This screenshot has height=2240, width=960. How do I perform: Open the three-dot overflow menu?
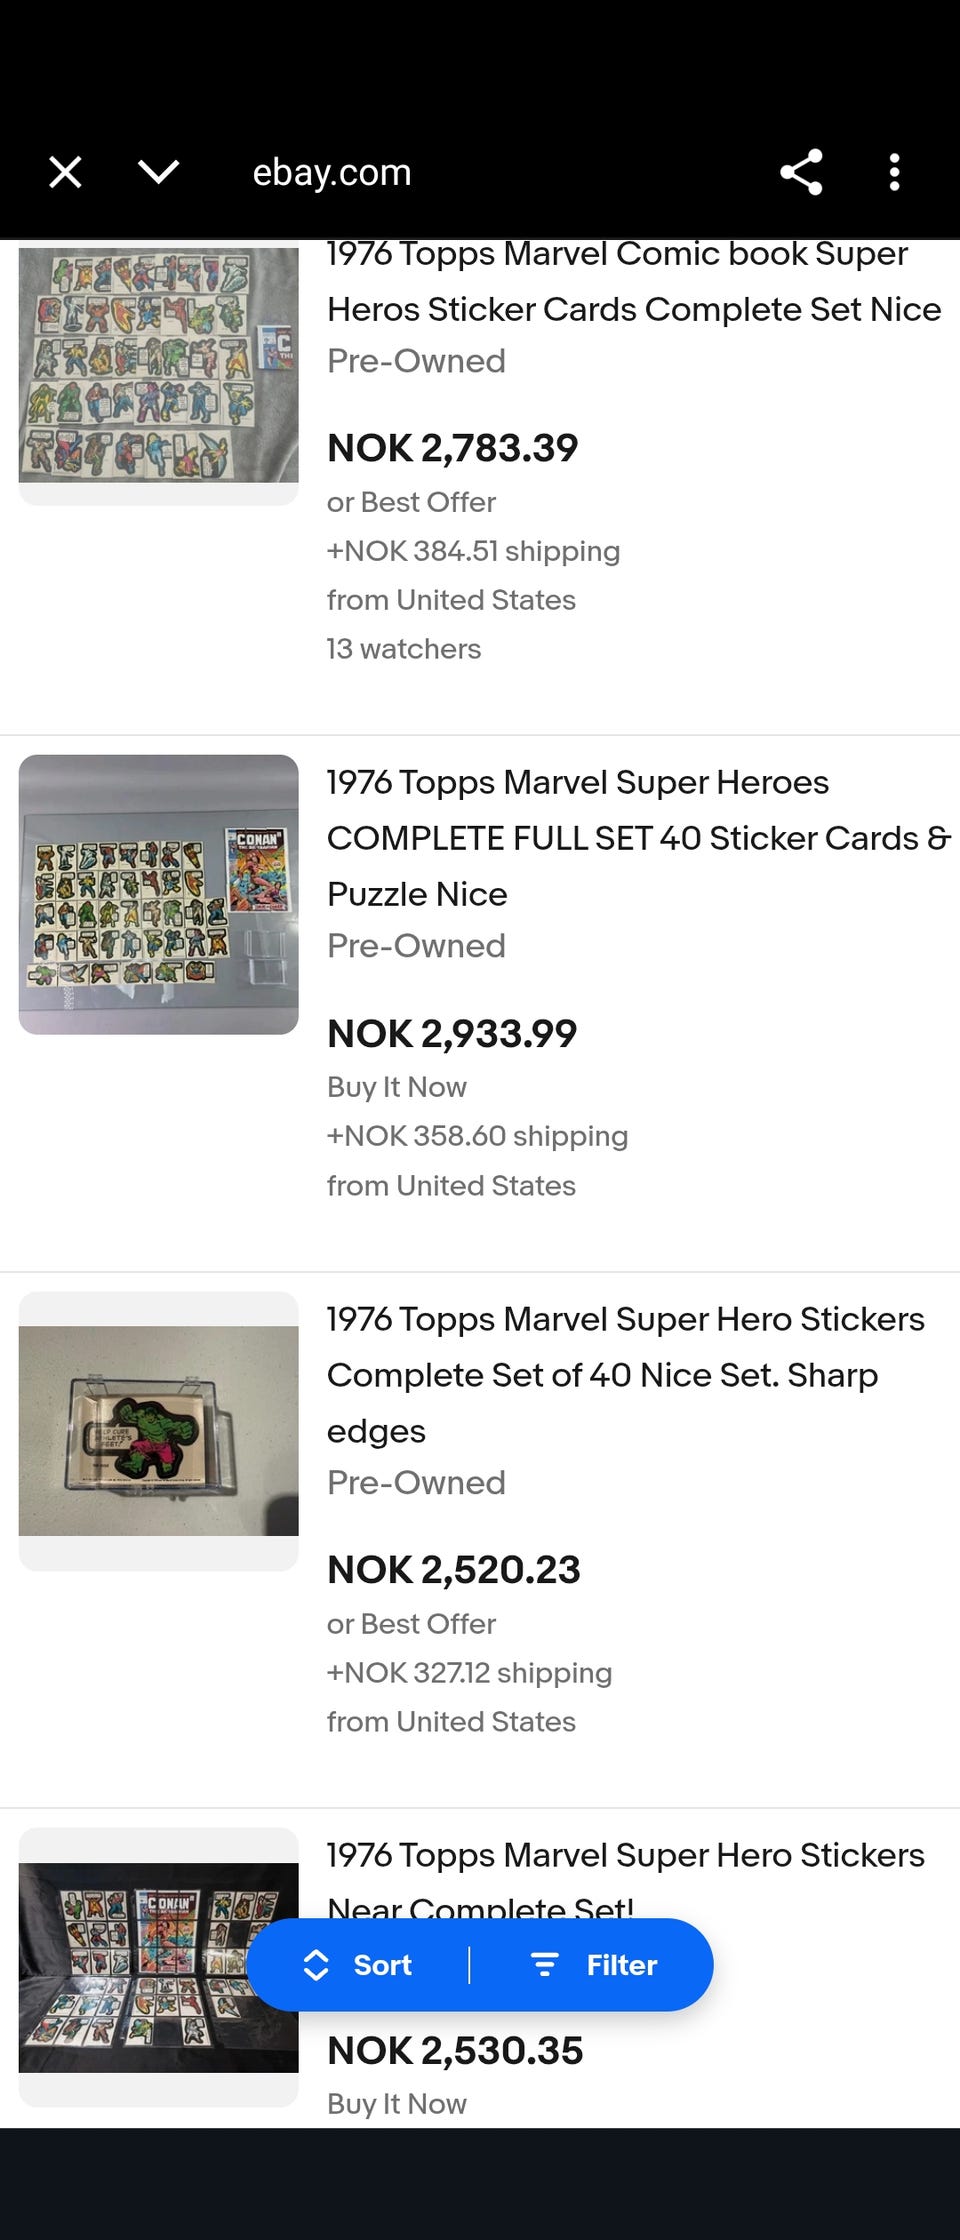[x=894, y=172]
